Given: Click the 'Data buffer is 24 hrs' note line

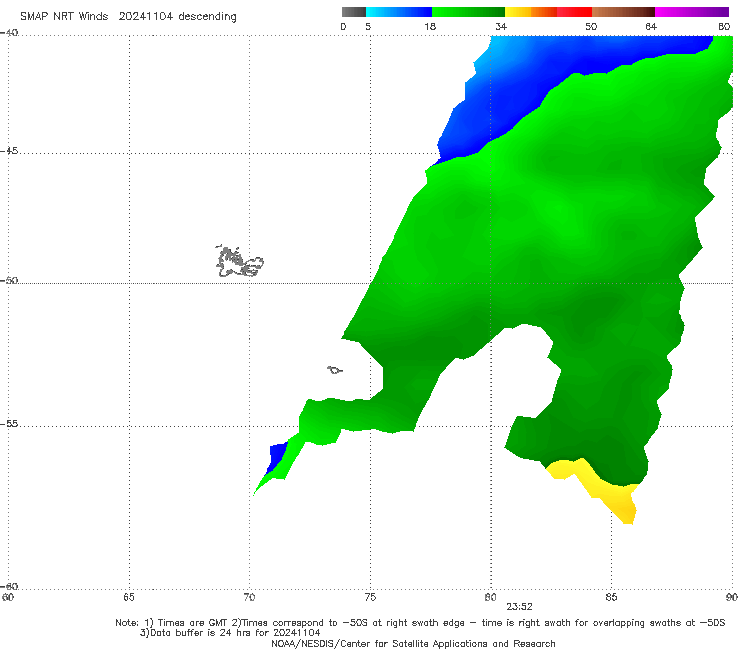Looking at the screenshot, I should tap(230, 633).
